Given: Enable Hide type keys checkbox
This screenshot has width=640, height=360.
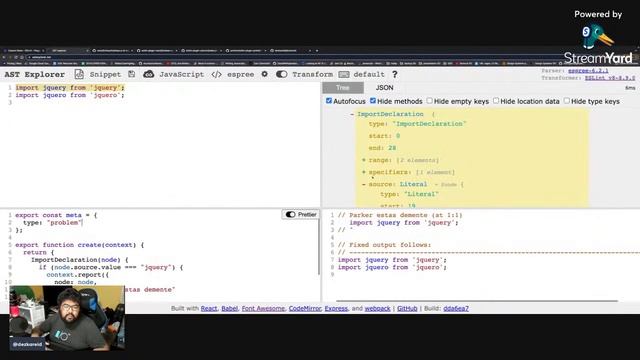Looking at the screenshot, I should pos(567,100).
